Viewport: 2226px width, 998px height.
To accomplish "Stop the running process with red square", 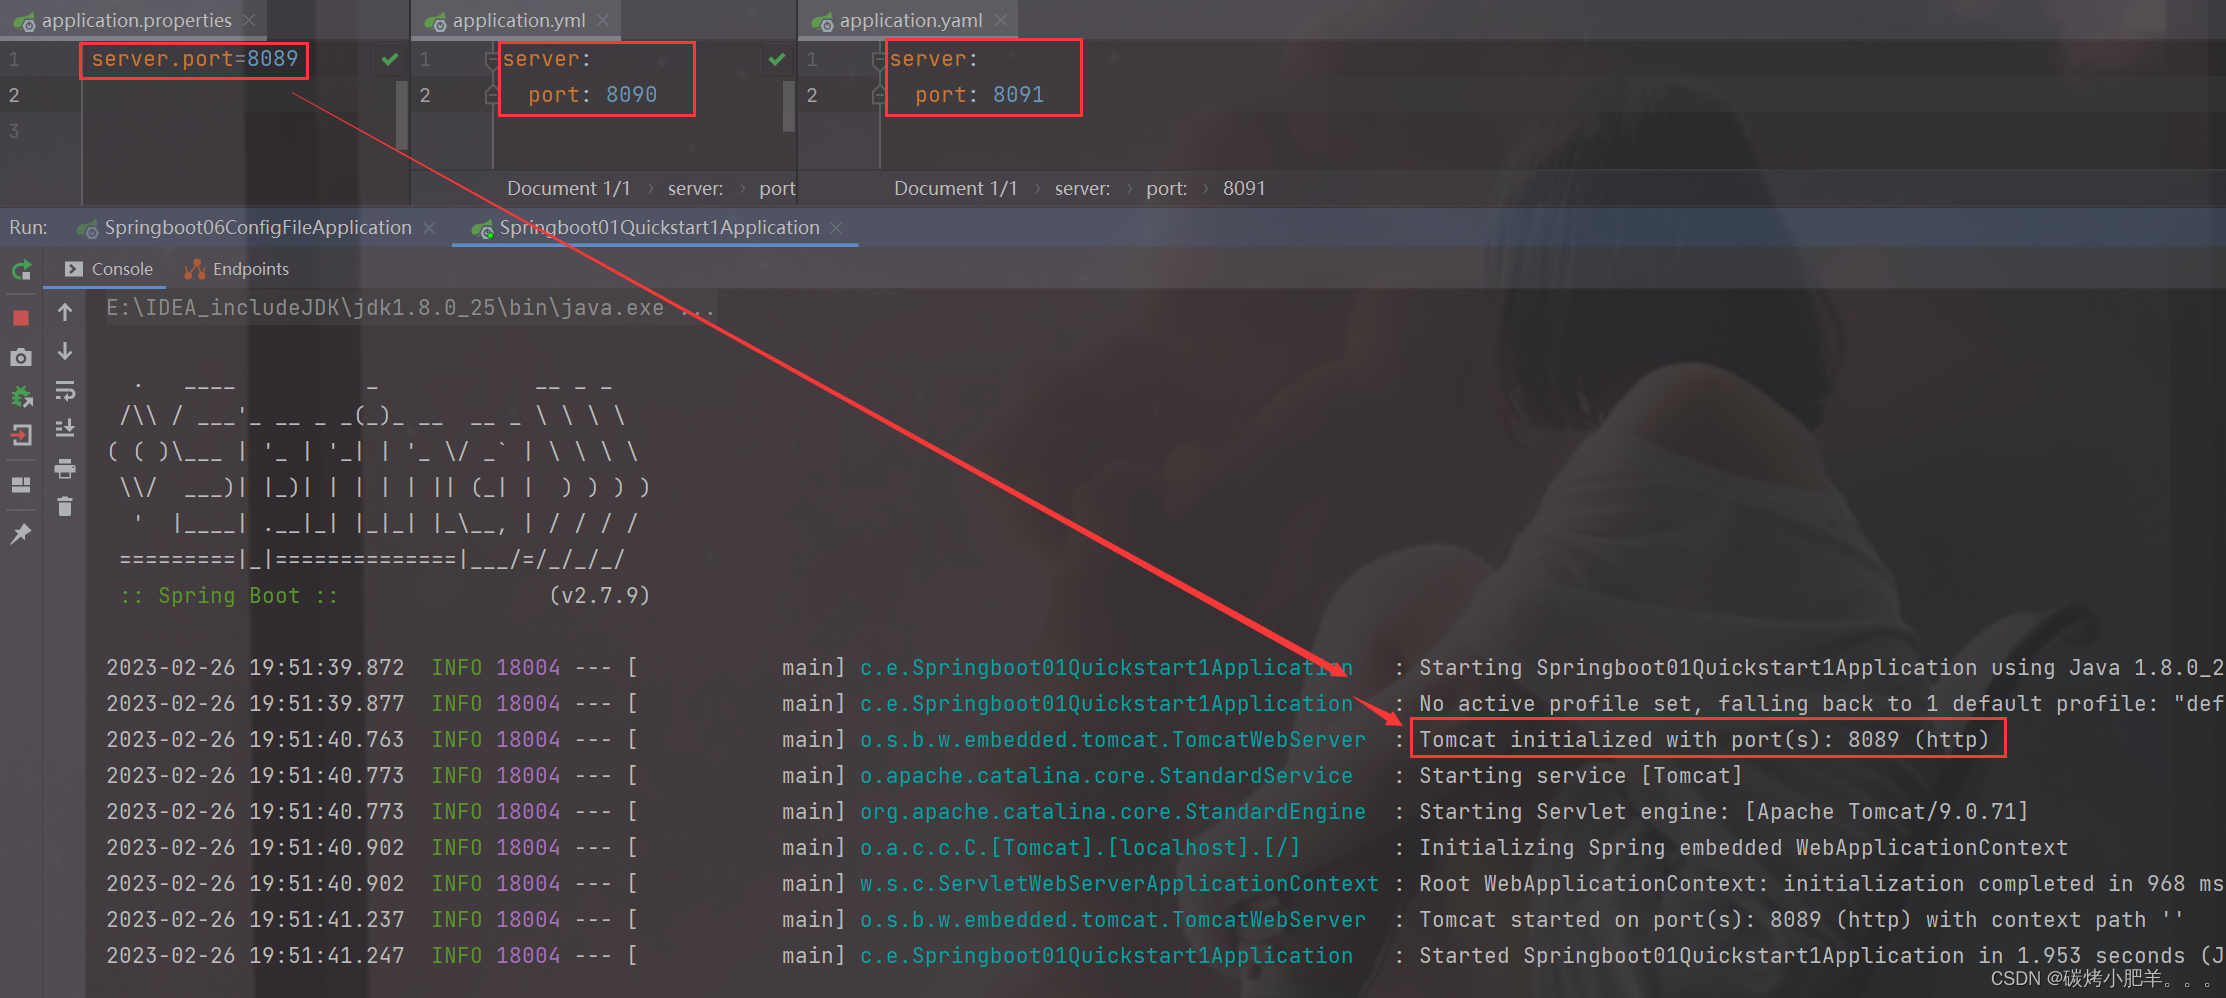I will (x=21, y=318).
